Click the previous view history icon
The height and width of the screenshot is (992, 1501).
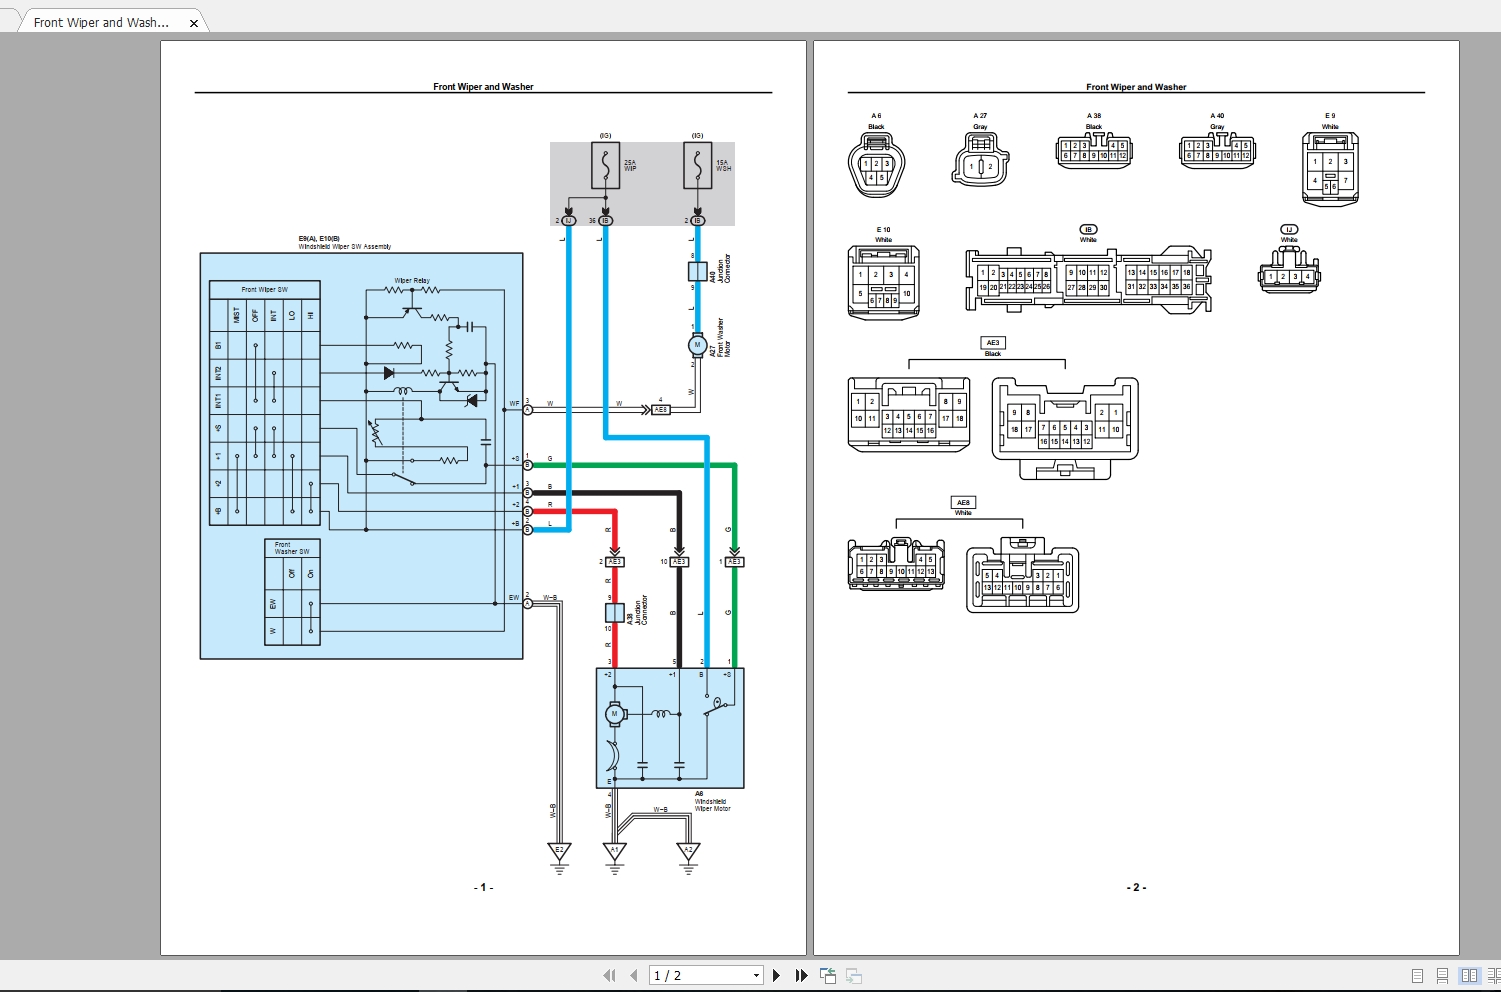click(828, 975)
